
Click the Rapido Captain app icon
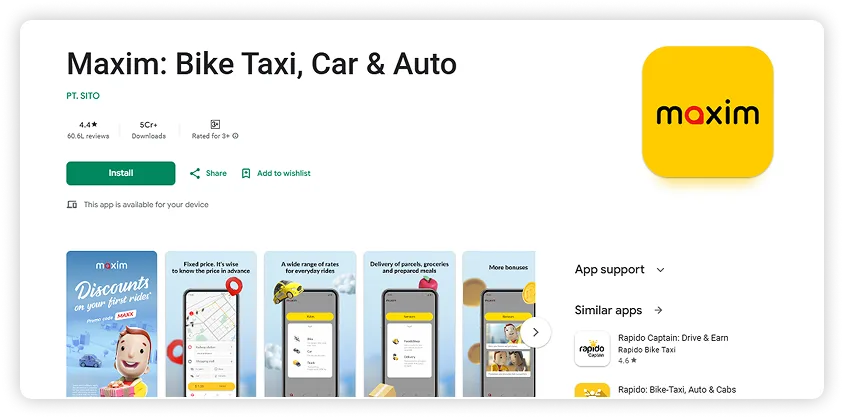click(592, 349)
